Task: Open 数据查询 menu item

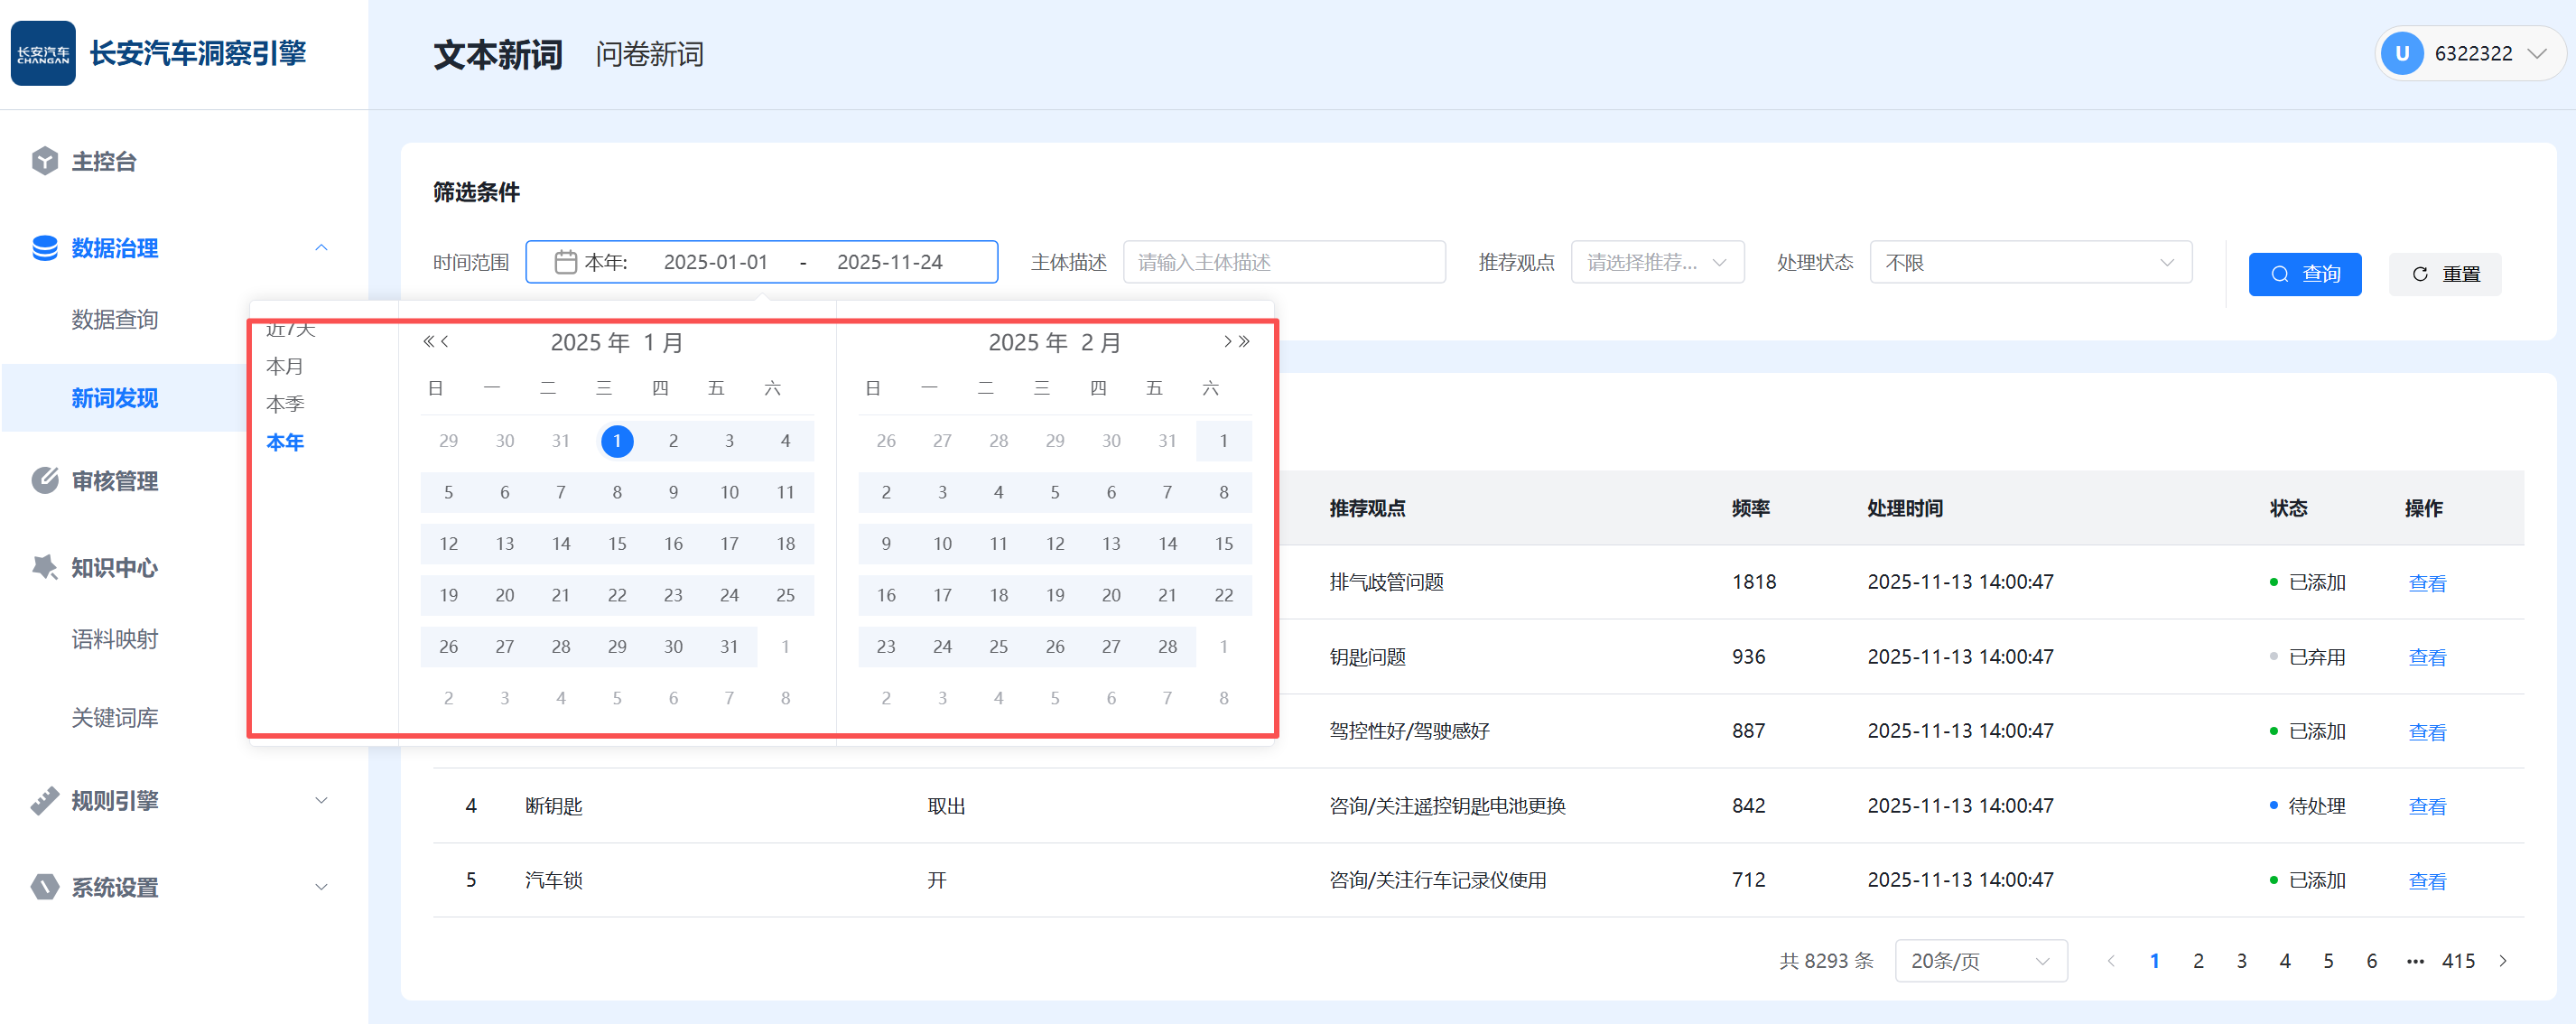Action: (x=115, y=320)
